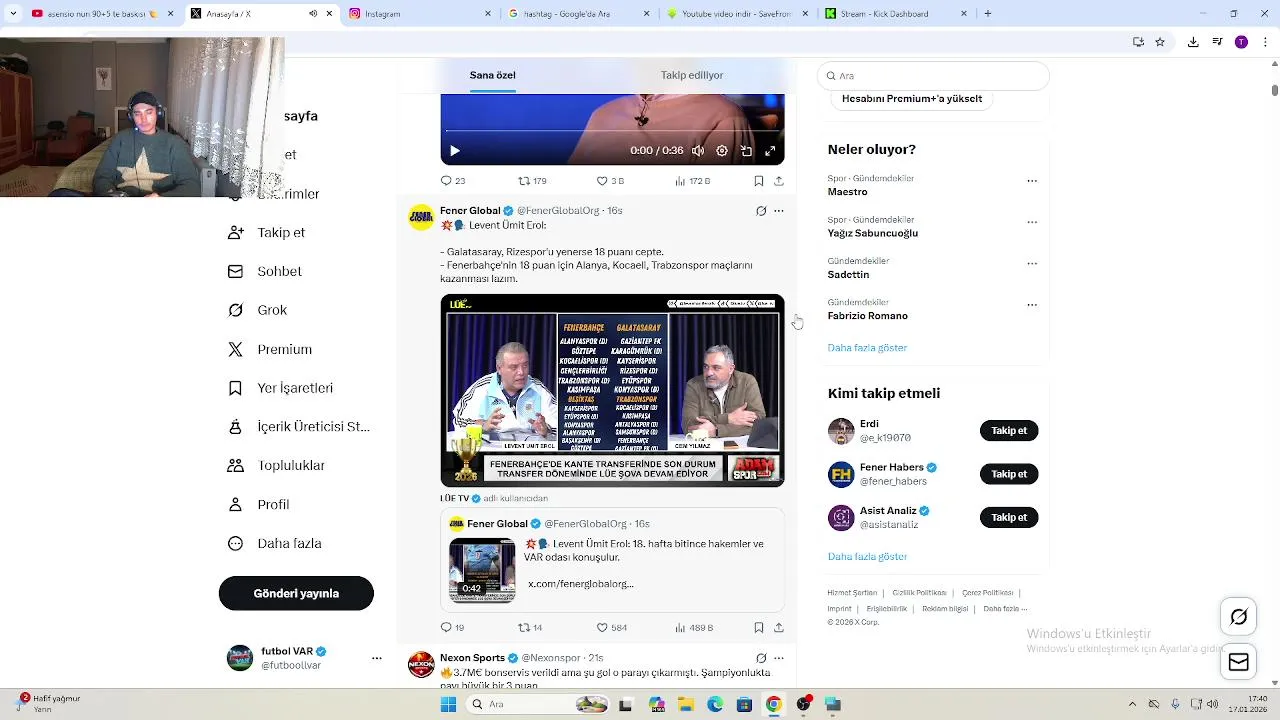Viewport: 1280px width, 720px height.
Task: Show more trends under Neler oluyor
Action: click(867, 348)
